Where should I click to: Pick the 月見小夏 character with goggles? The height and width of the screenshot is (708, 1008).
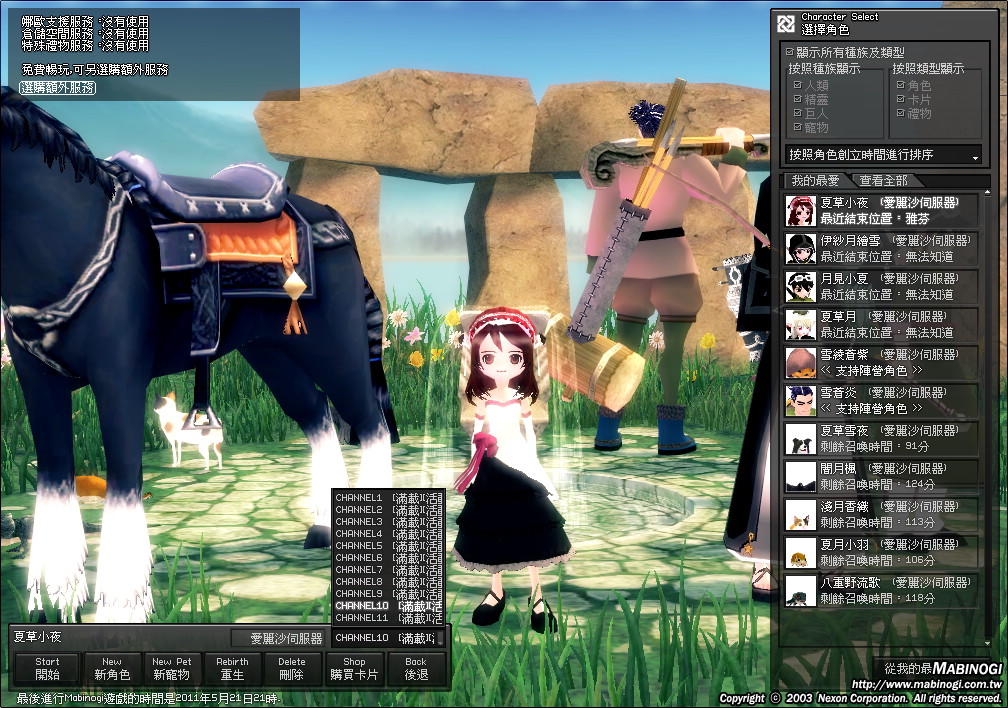click(798, 286)
